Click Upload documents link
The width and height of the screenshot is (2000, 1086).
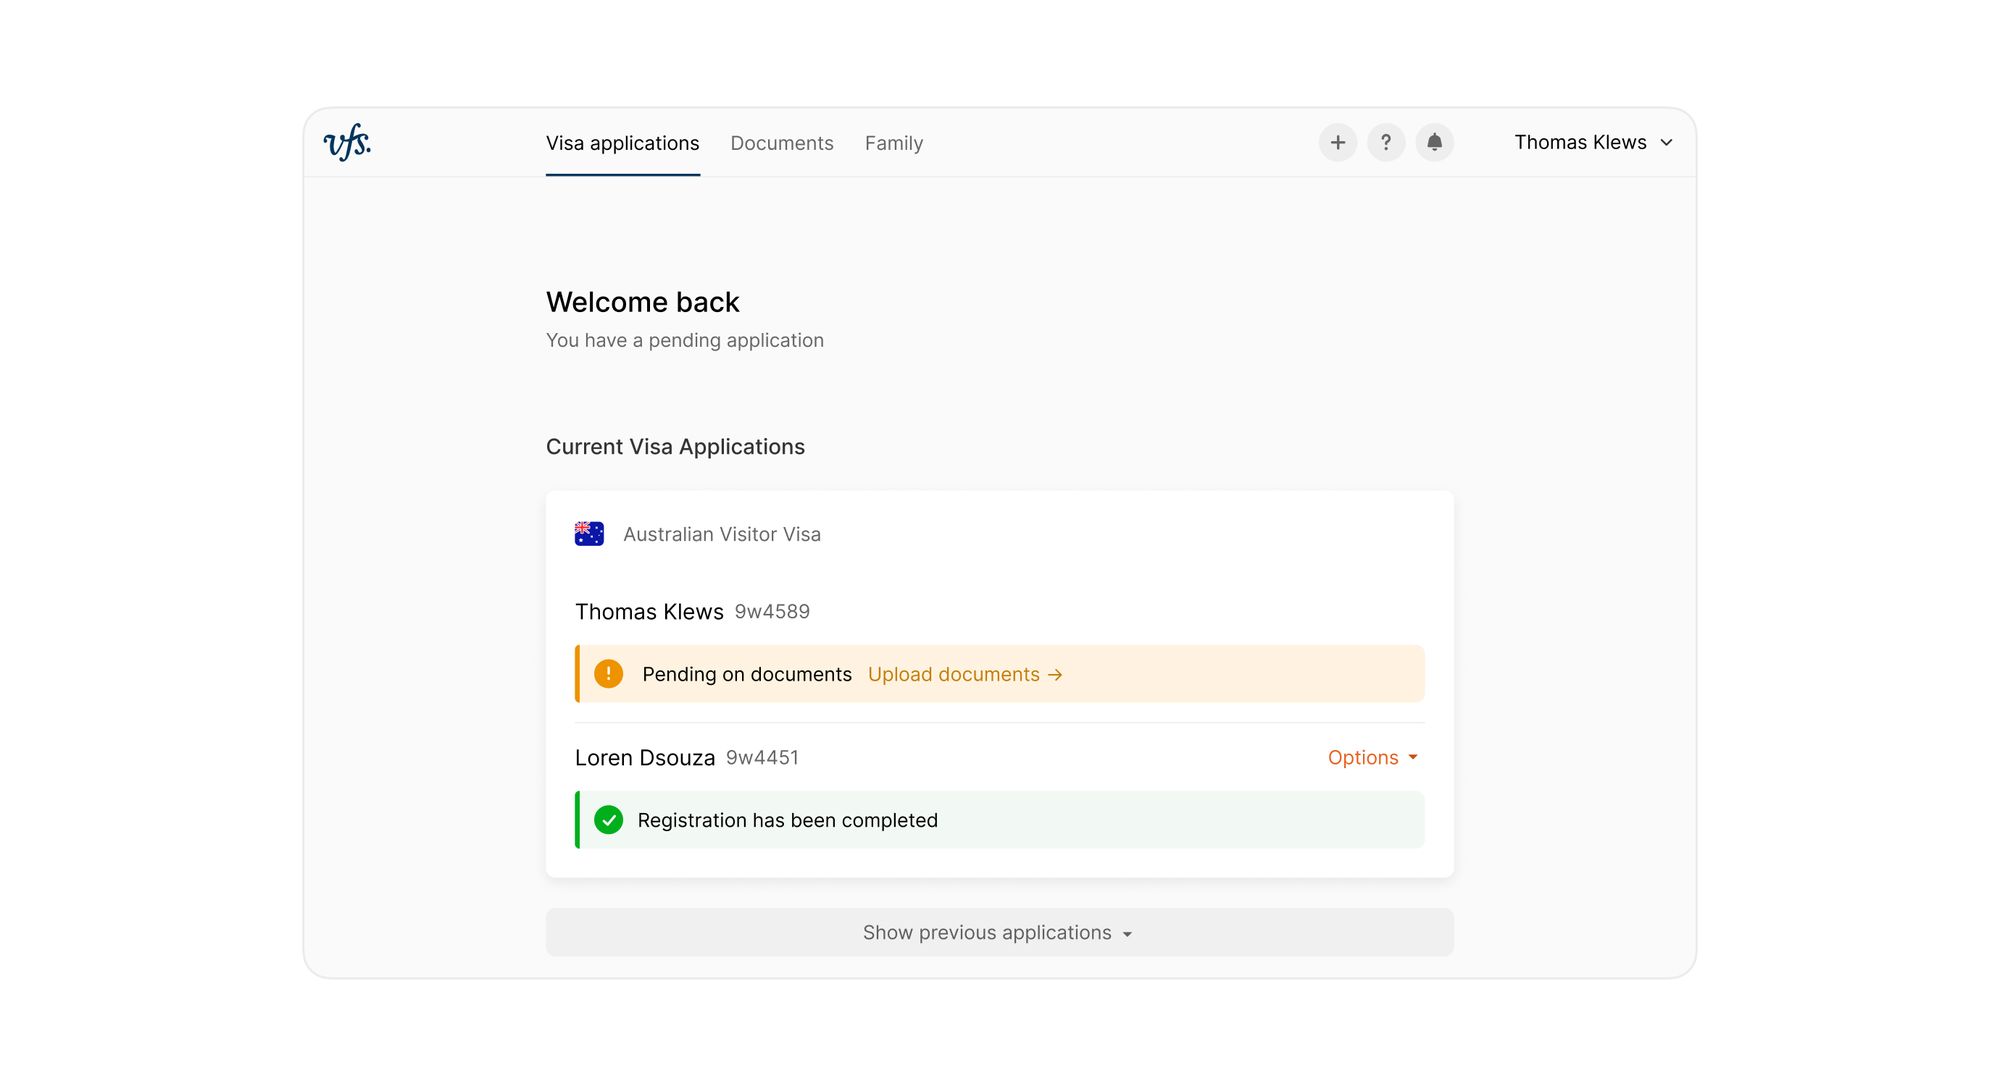(x=953, y=675)
